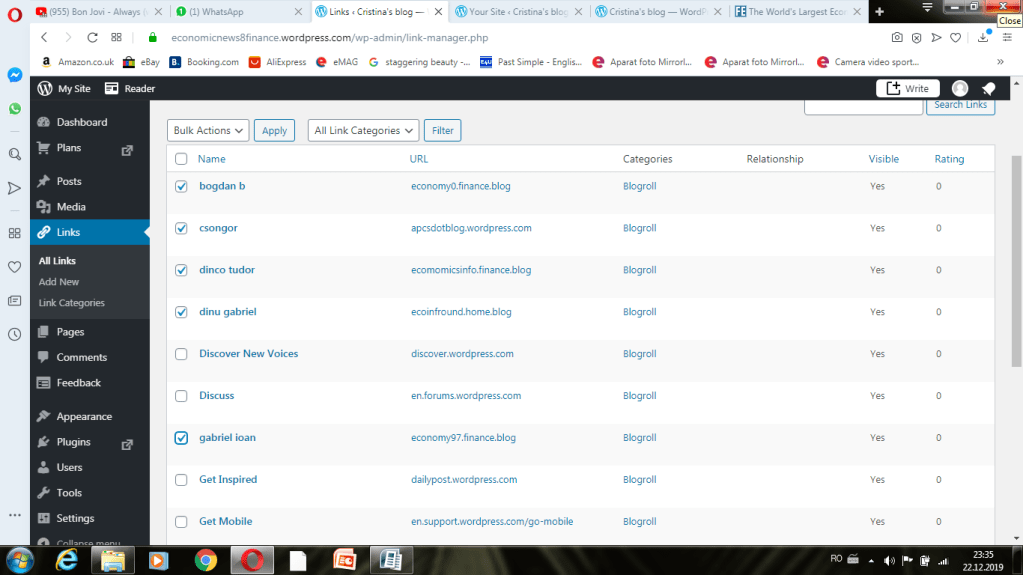Expand the All Link Categories dropdown

[x=363, y=130]
